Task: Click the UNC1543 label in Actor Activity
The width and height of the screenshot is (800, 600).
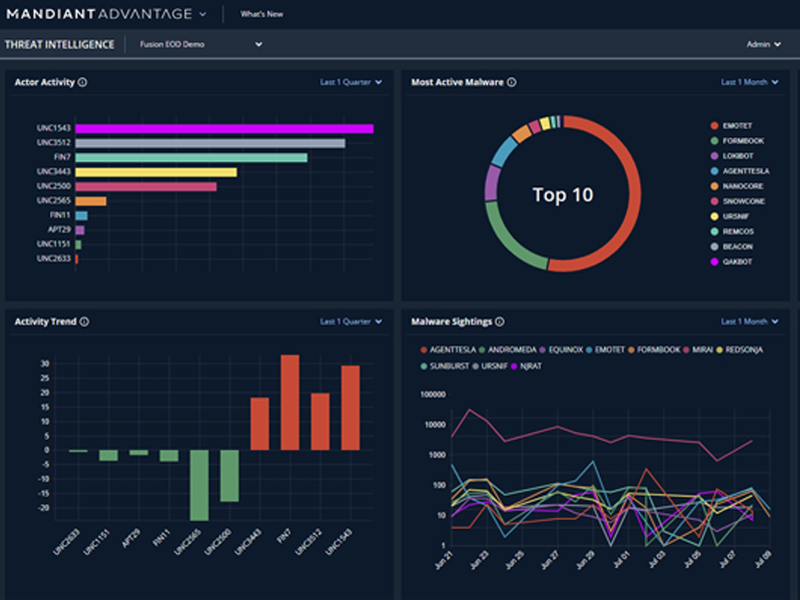Action: click(53, 128)
